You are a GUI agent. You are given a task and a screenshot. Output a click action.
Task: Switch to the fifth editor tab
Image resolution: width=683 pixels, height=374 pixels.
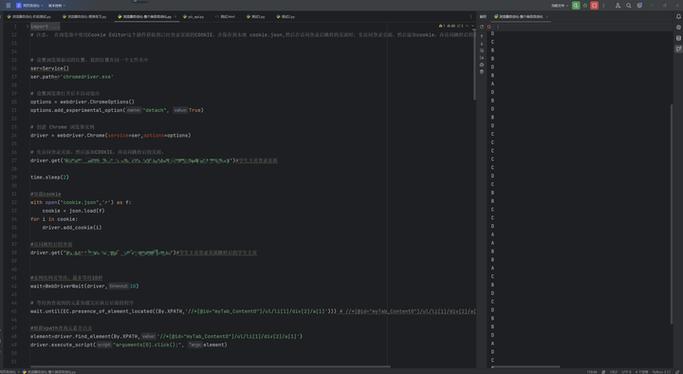(225, 17)
